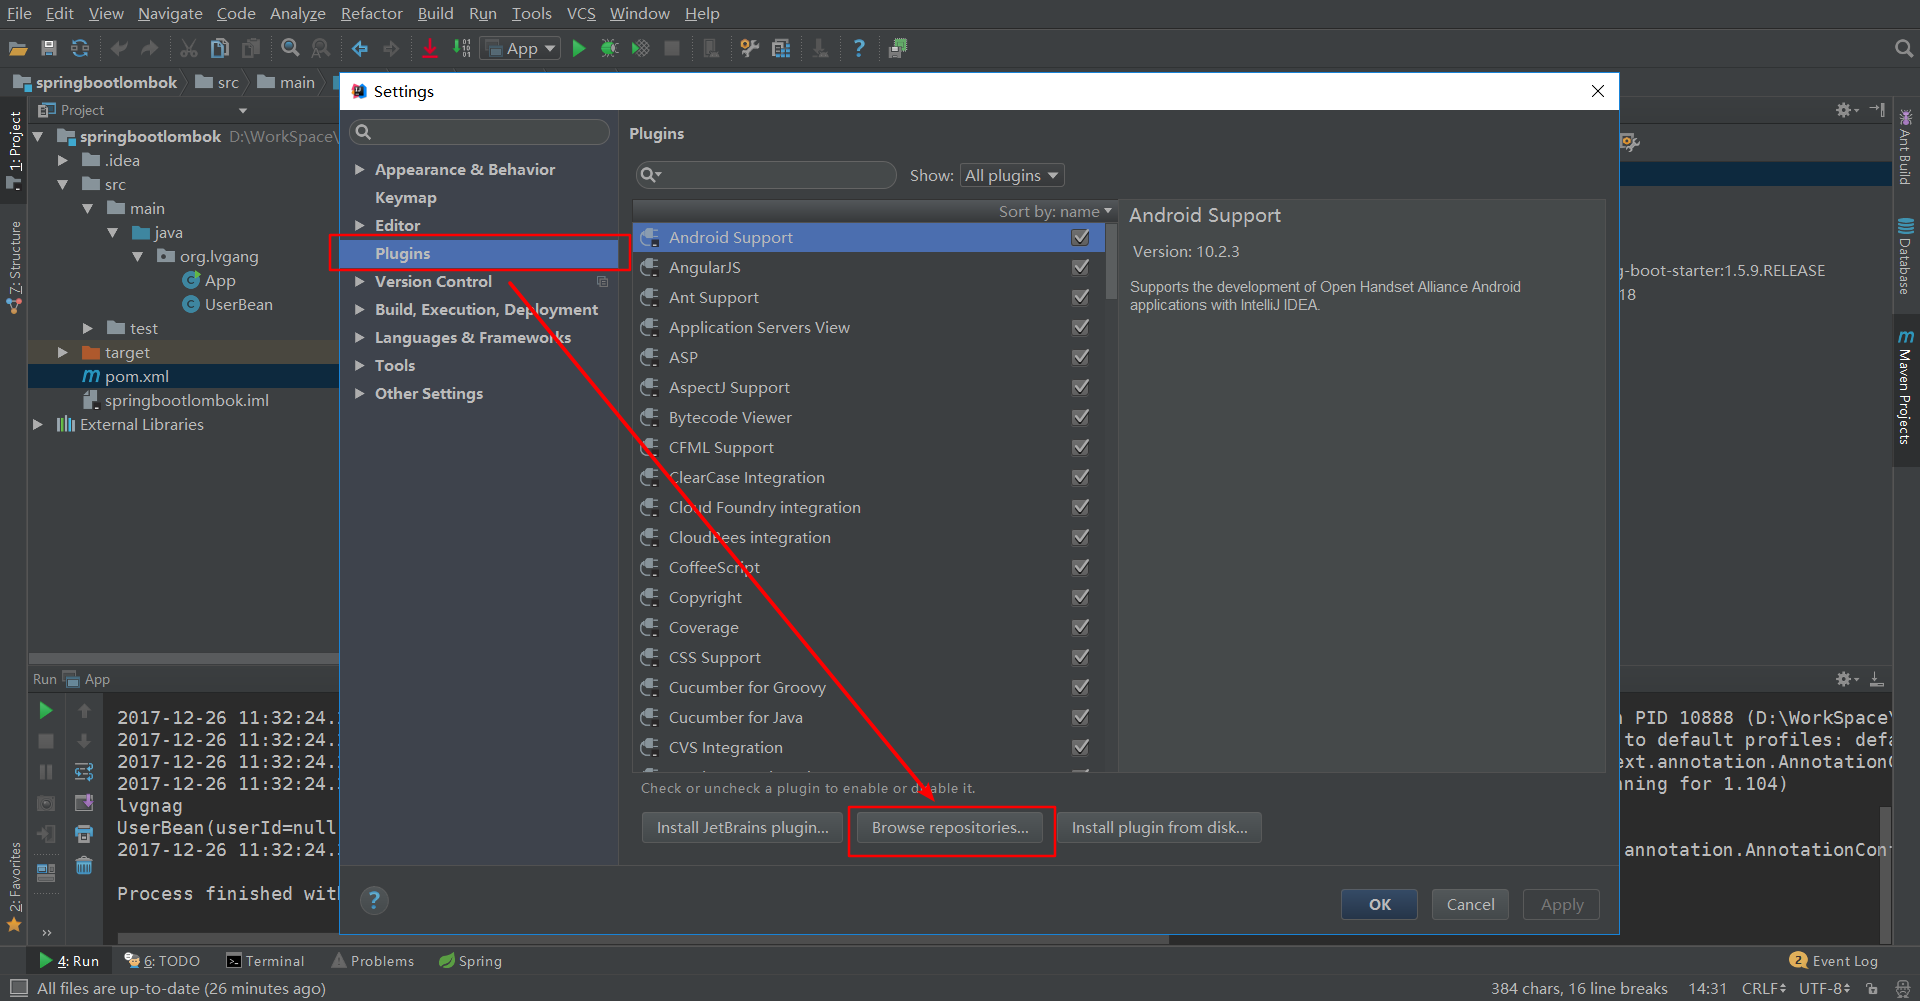The height and width of the screenshot is (1001, 1920).
Task: Click the Print icon in Run panel
Action: 84,834
